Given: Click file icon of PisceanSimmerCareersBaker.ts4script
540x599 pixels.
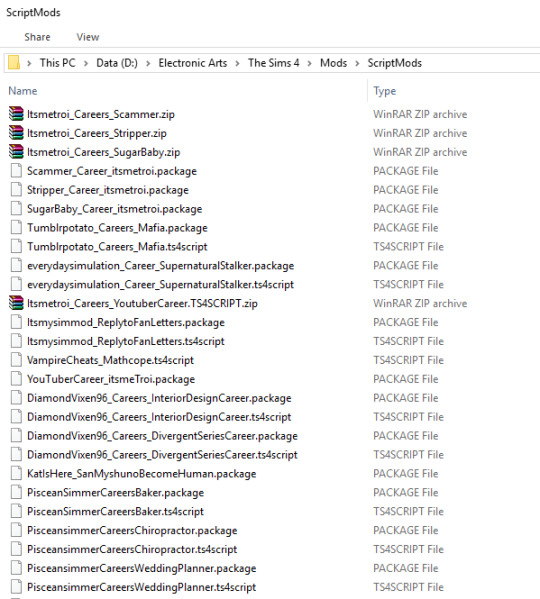Looking at the screenshot, I should [16, 511].
